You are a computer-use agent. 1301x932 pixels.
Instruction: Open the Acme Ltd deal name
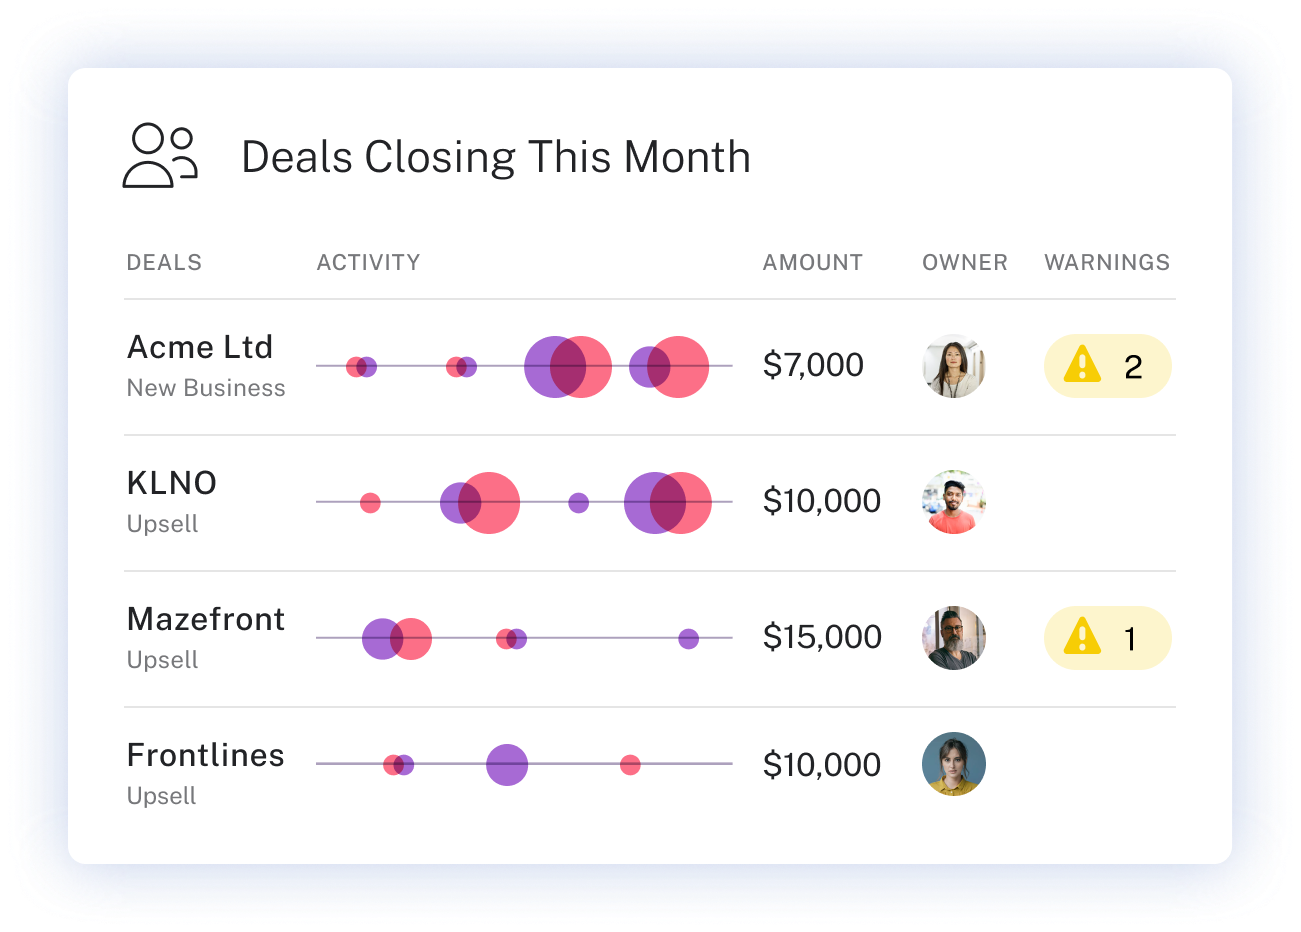click(200, 347)
